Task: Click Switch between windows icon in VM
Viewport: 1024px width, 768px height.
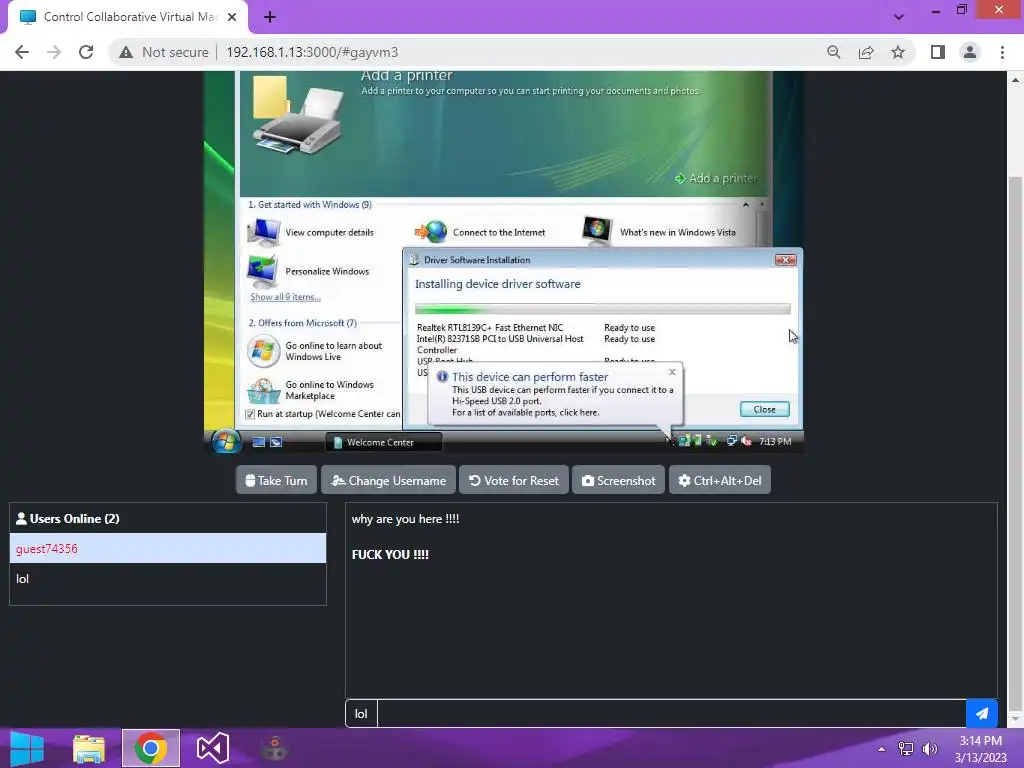Action: click(276, 442)
